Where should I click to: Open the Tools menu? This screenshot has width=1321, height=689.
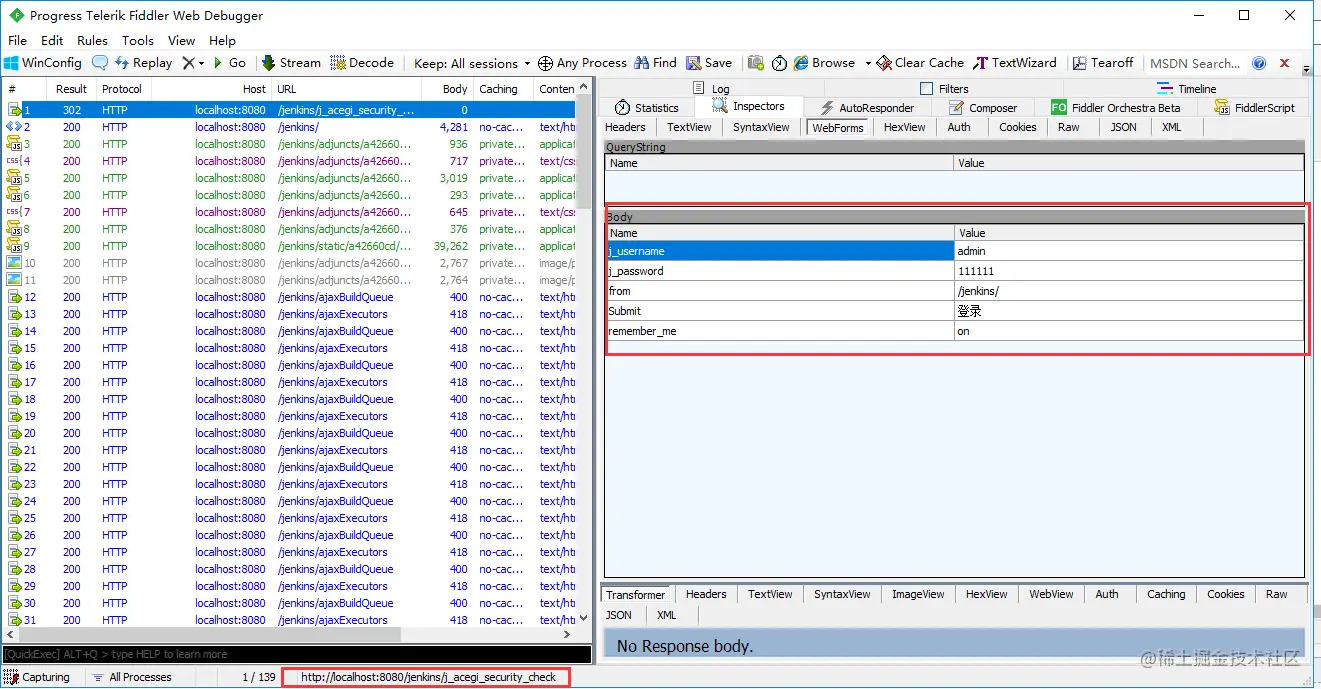click(x=138, y=41)
